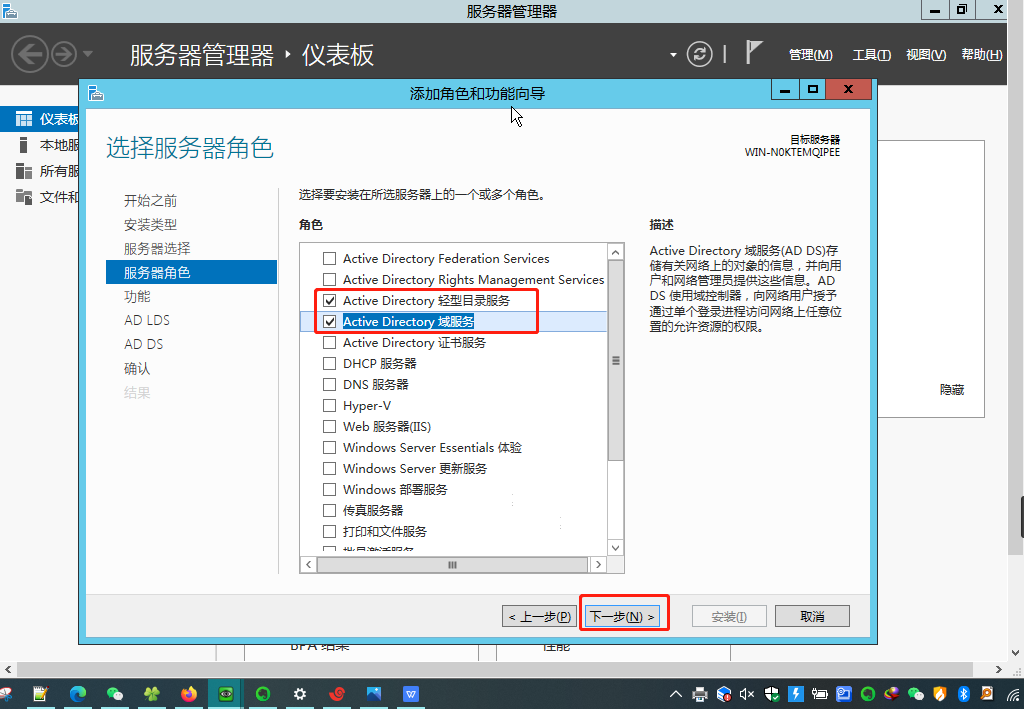
Task: Check Web 服务器(IIS) checkbox
Action: coord(330,426)
